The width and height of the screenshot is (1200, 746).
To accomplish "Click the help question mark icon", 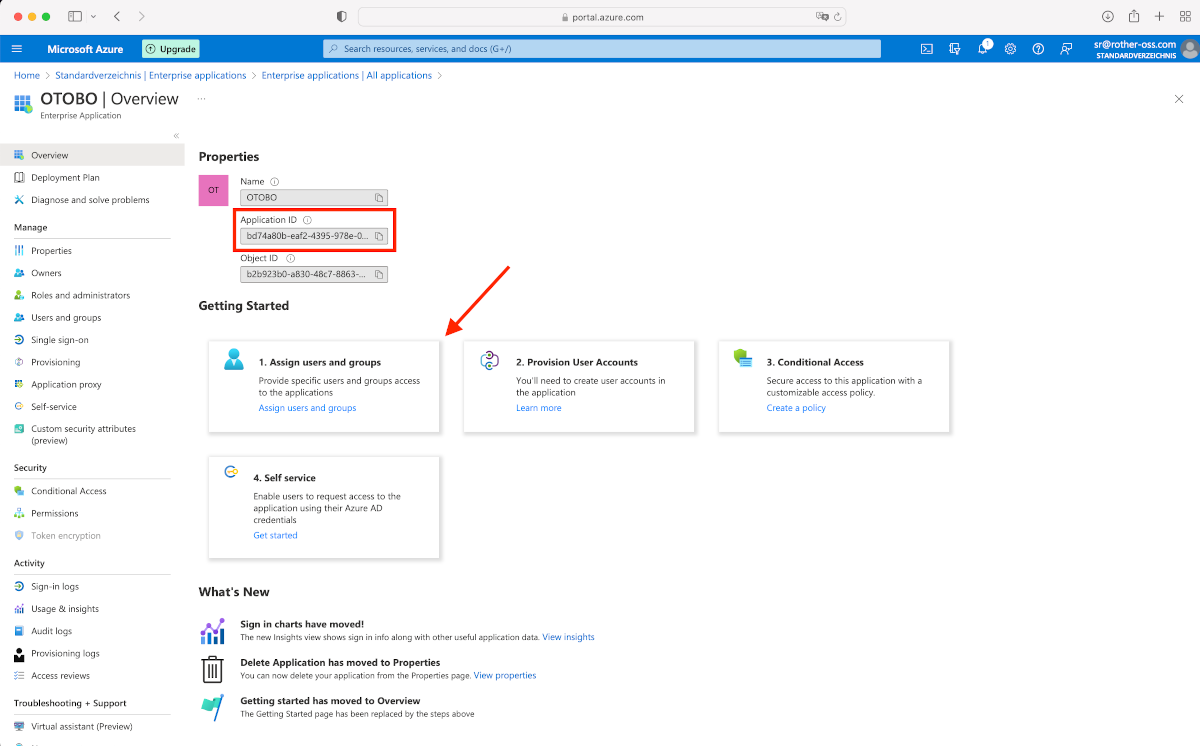I will click(x=1038, y=49).
